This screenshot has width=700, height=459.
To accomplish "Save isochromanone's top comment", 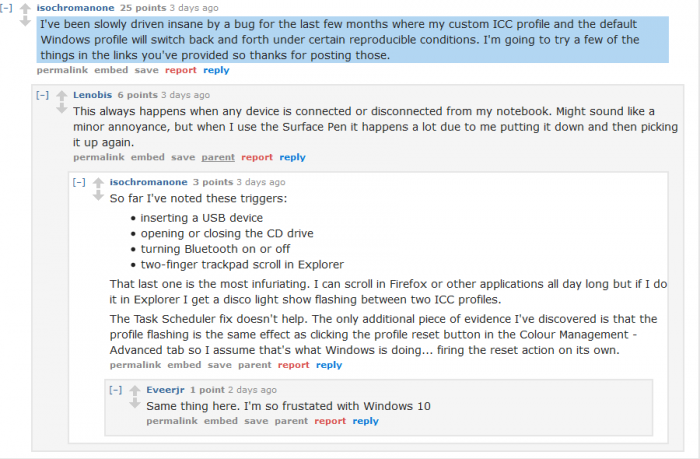I will tap(146, 71).
